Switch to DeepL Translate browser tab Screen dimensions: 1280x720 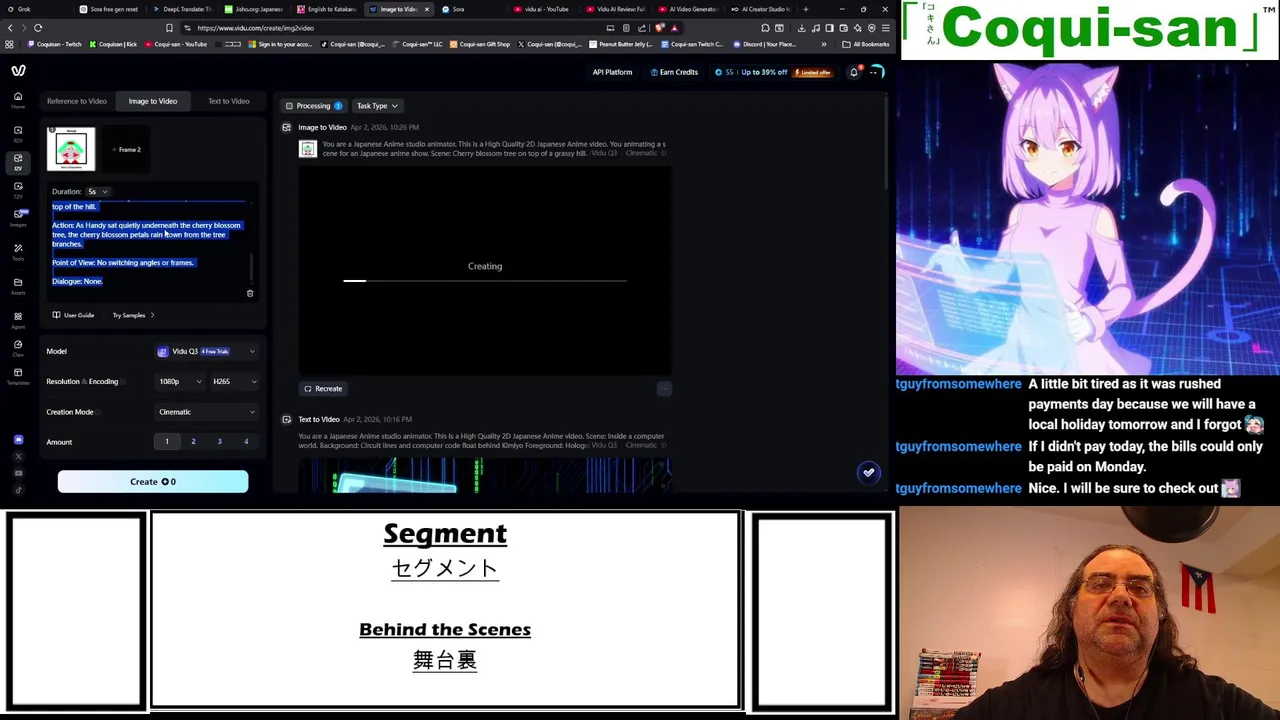pos(180,9)
